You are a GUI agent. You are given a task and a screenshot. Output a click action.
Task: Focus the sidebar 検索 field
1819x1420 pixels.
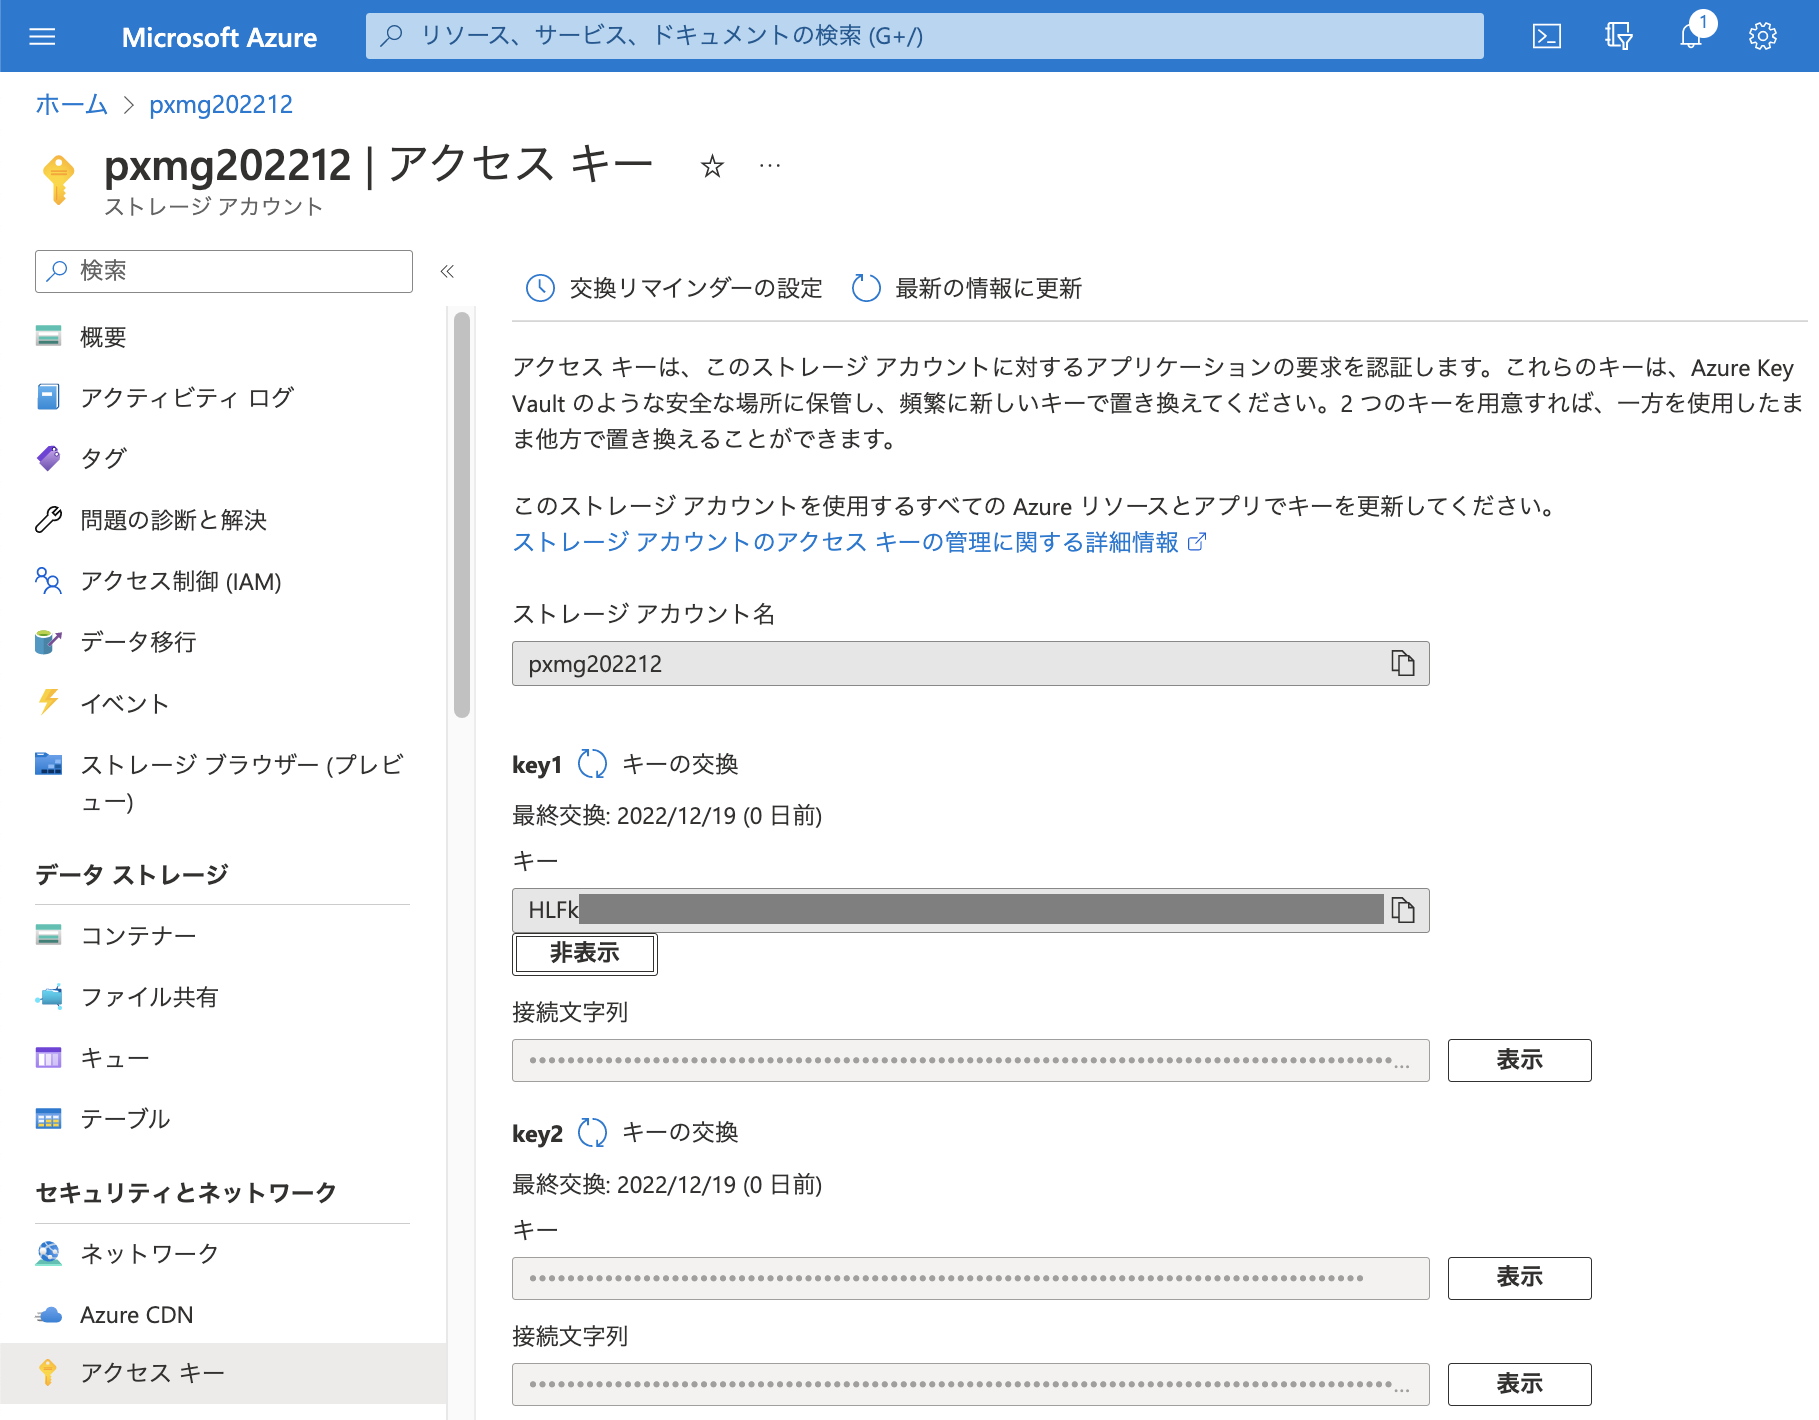(x=224, y=271)
